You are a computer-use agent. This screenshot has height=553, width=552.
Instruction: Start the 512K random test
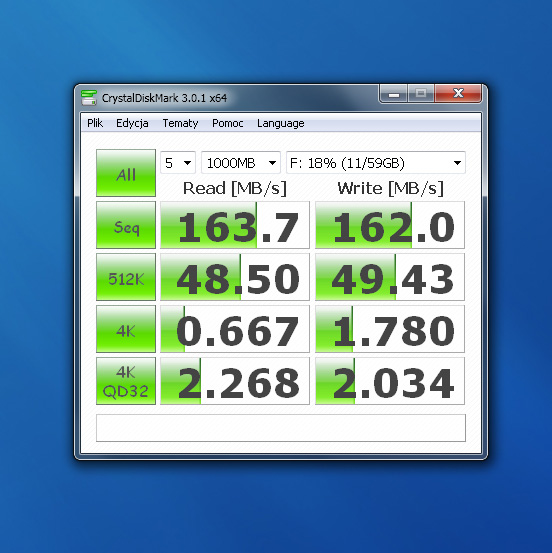126,277
